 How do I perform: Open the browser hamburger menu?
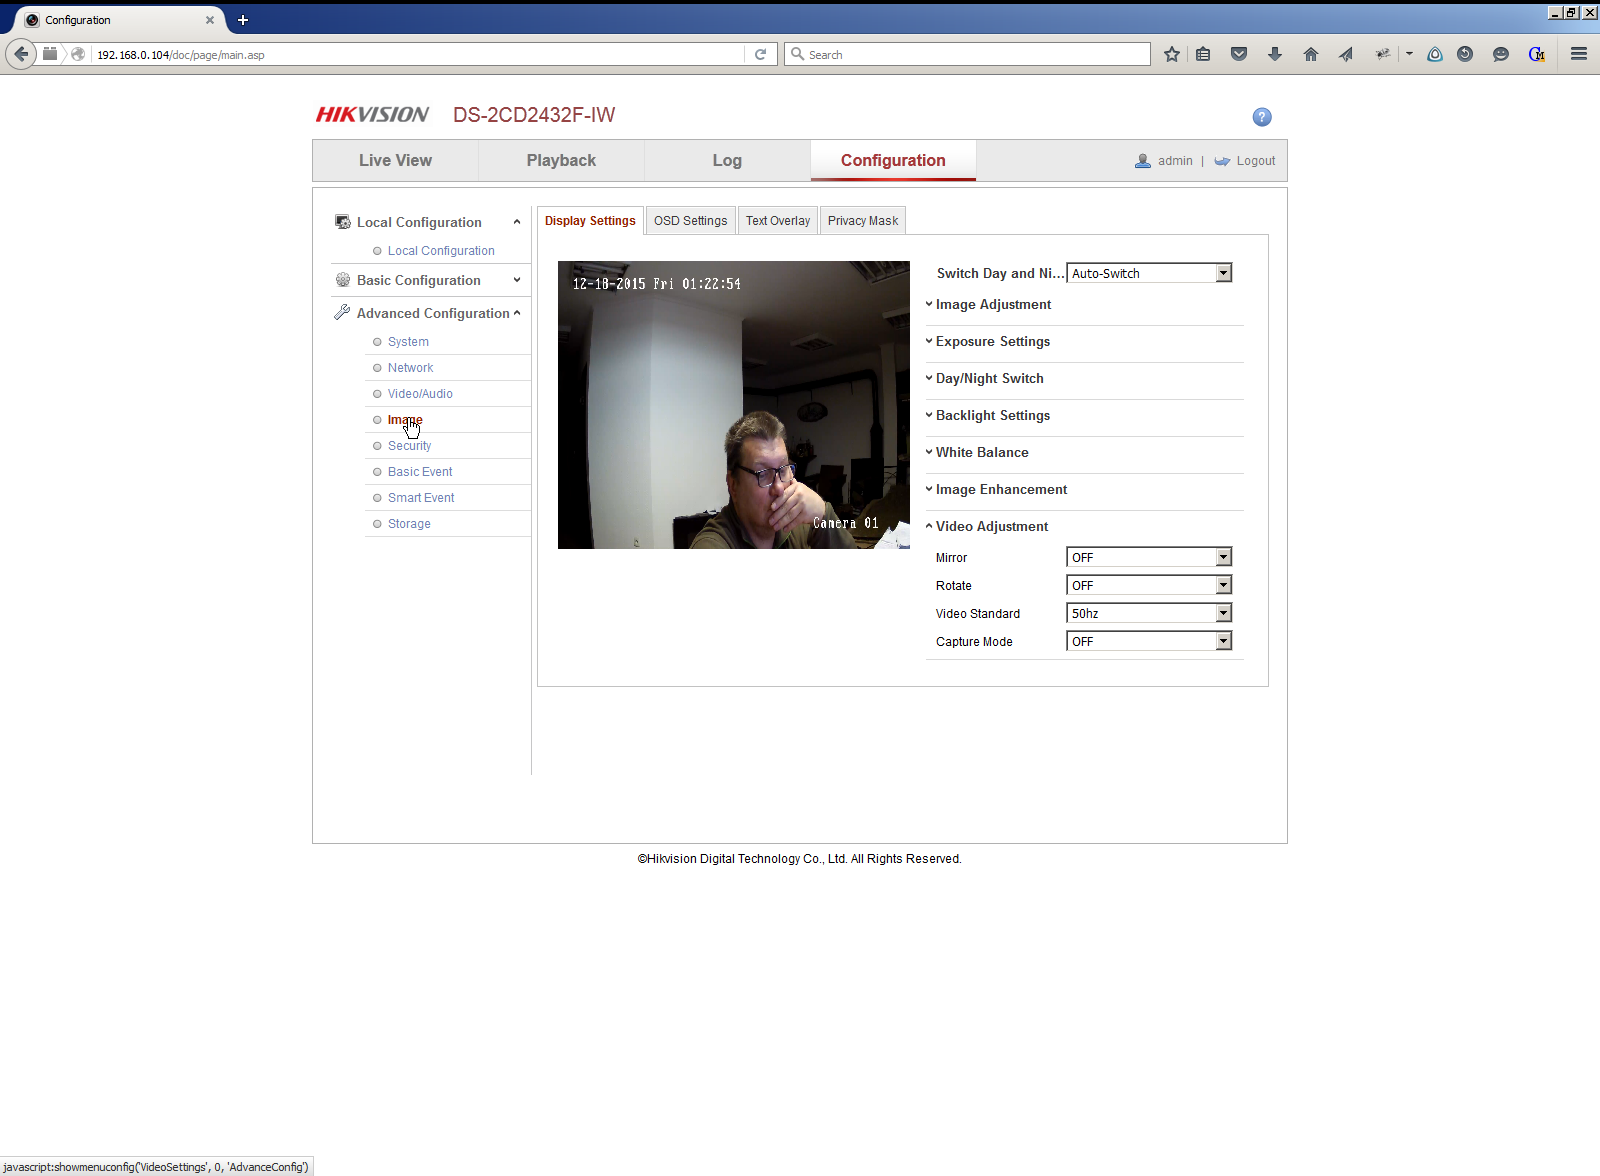click(x=1579, y=54)
